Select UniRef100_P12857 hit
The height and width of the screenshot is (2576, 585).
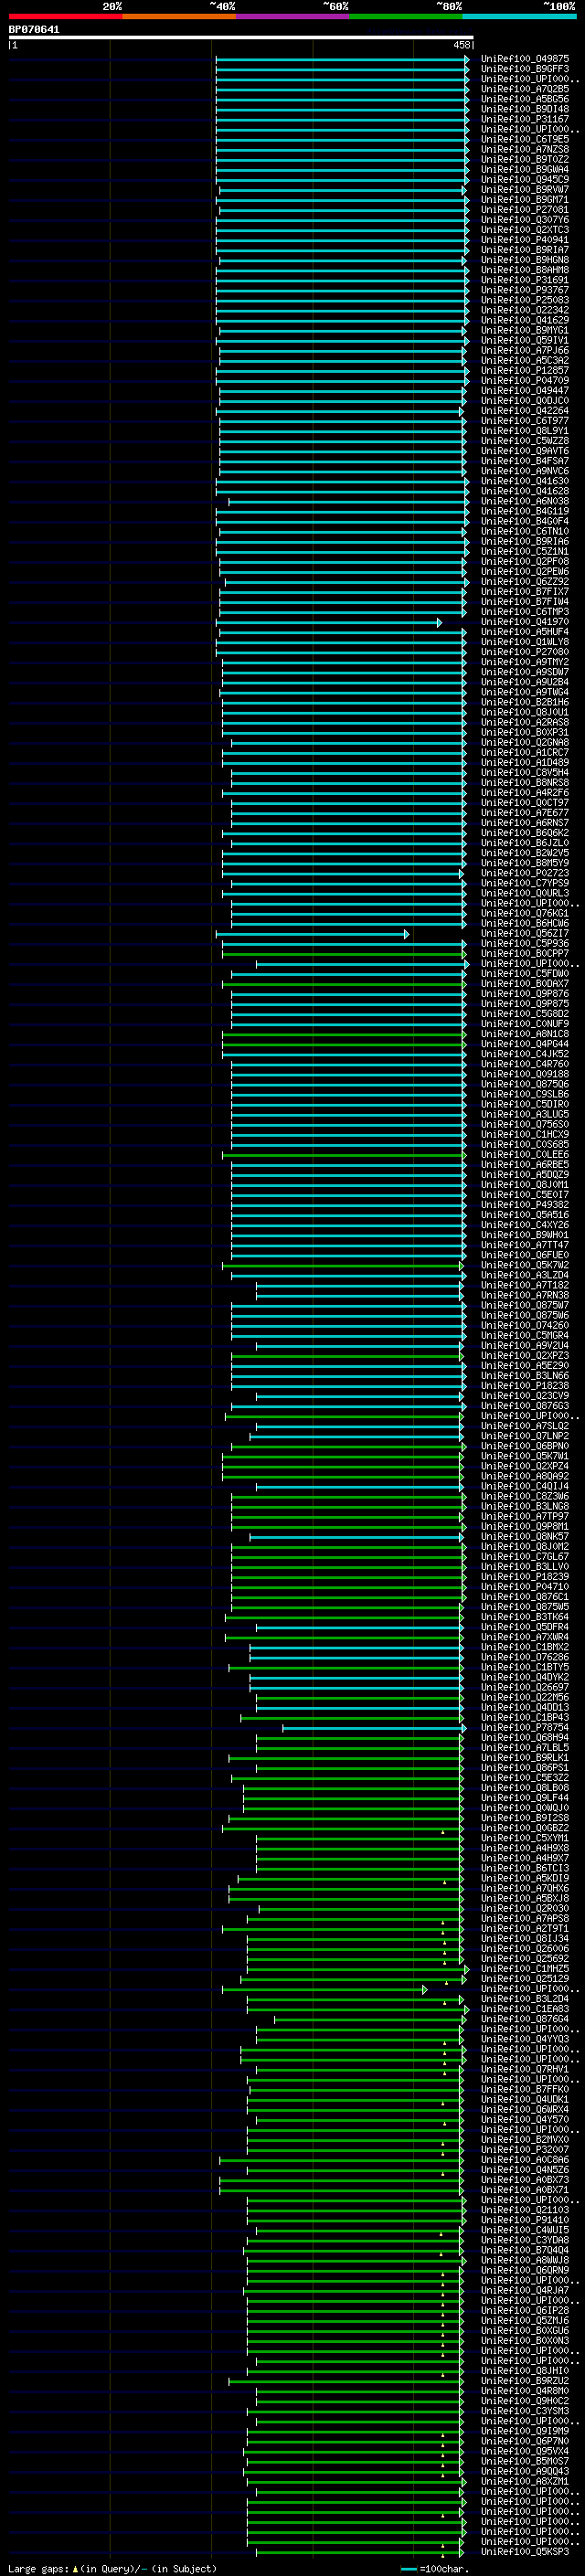(x=525, y=371)
